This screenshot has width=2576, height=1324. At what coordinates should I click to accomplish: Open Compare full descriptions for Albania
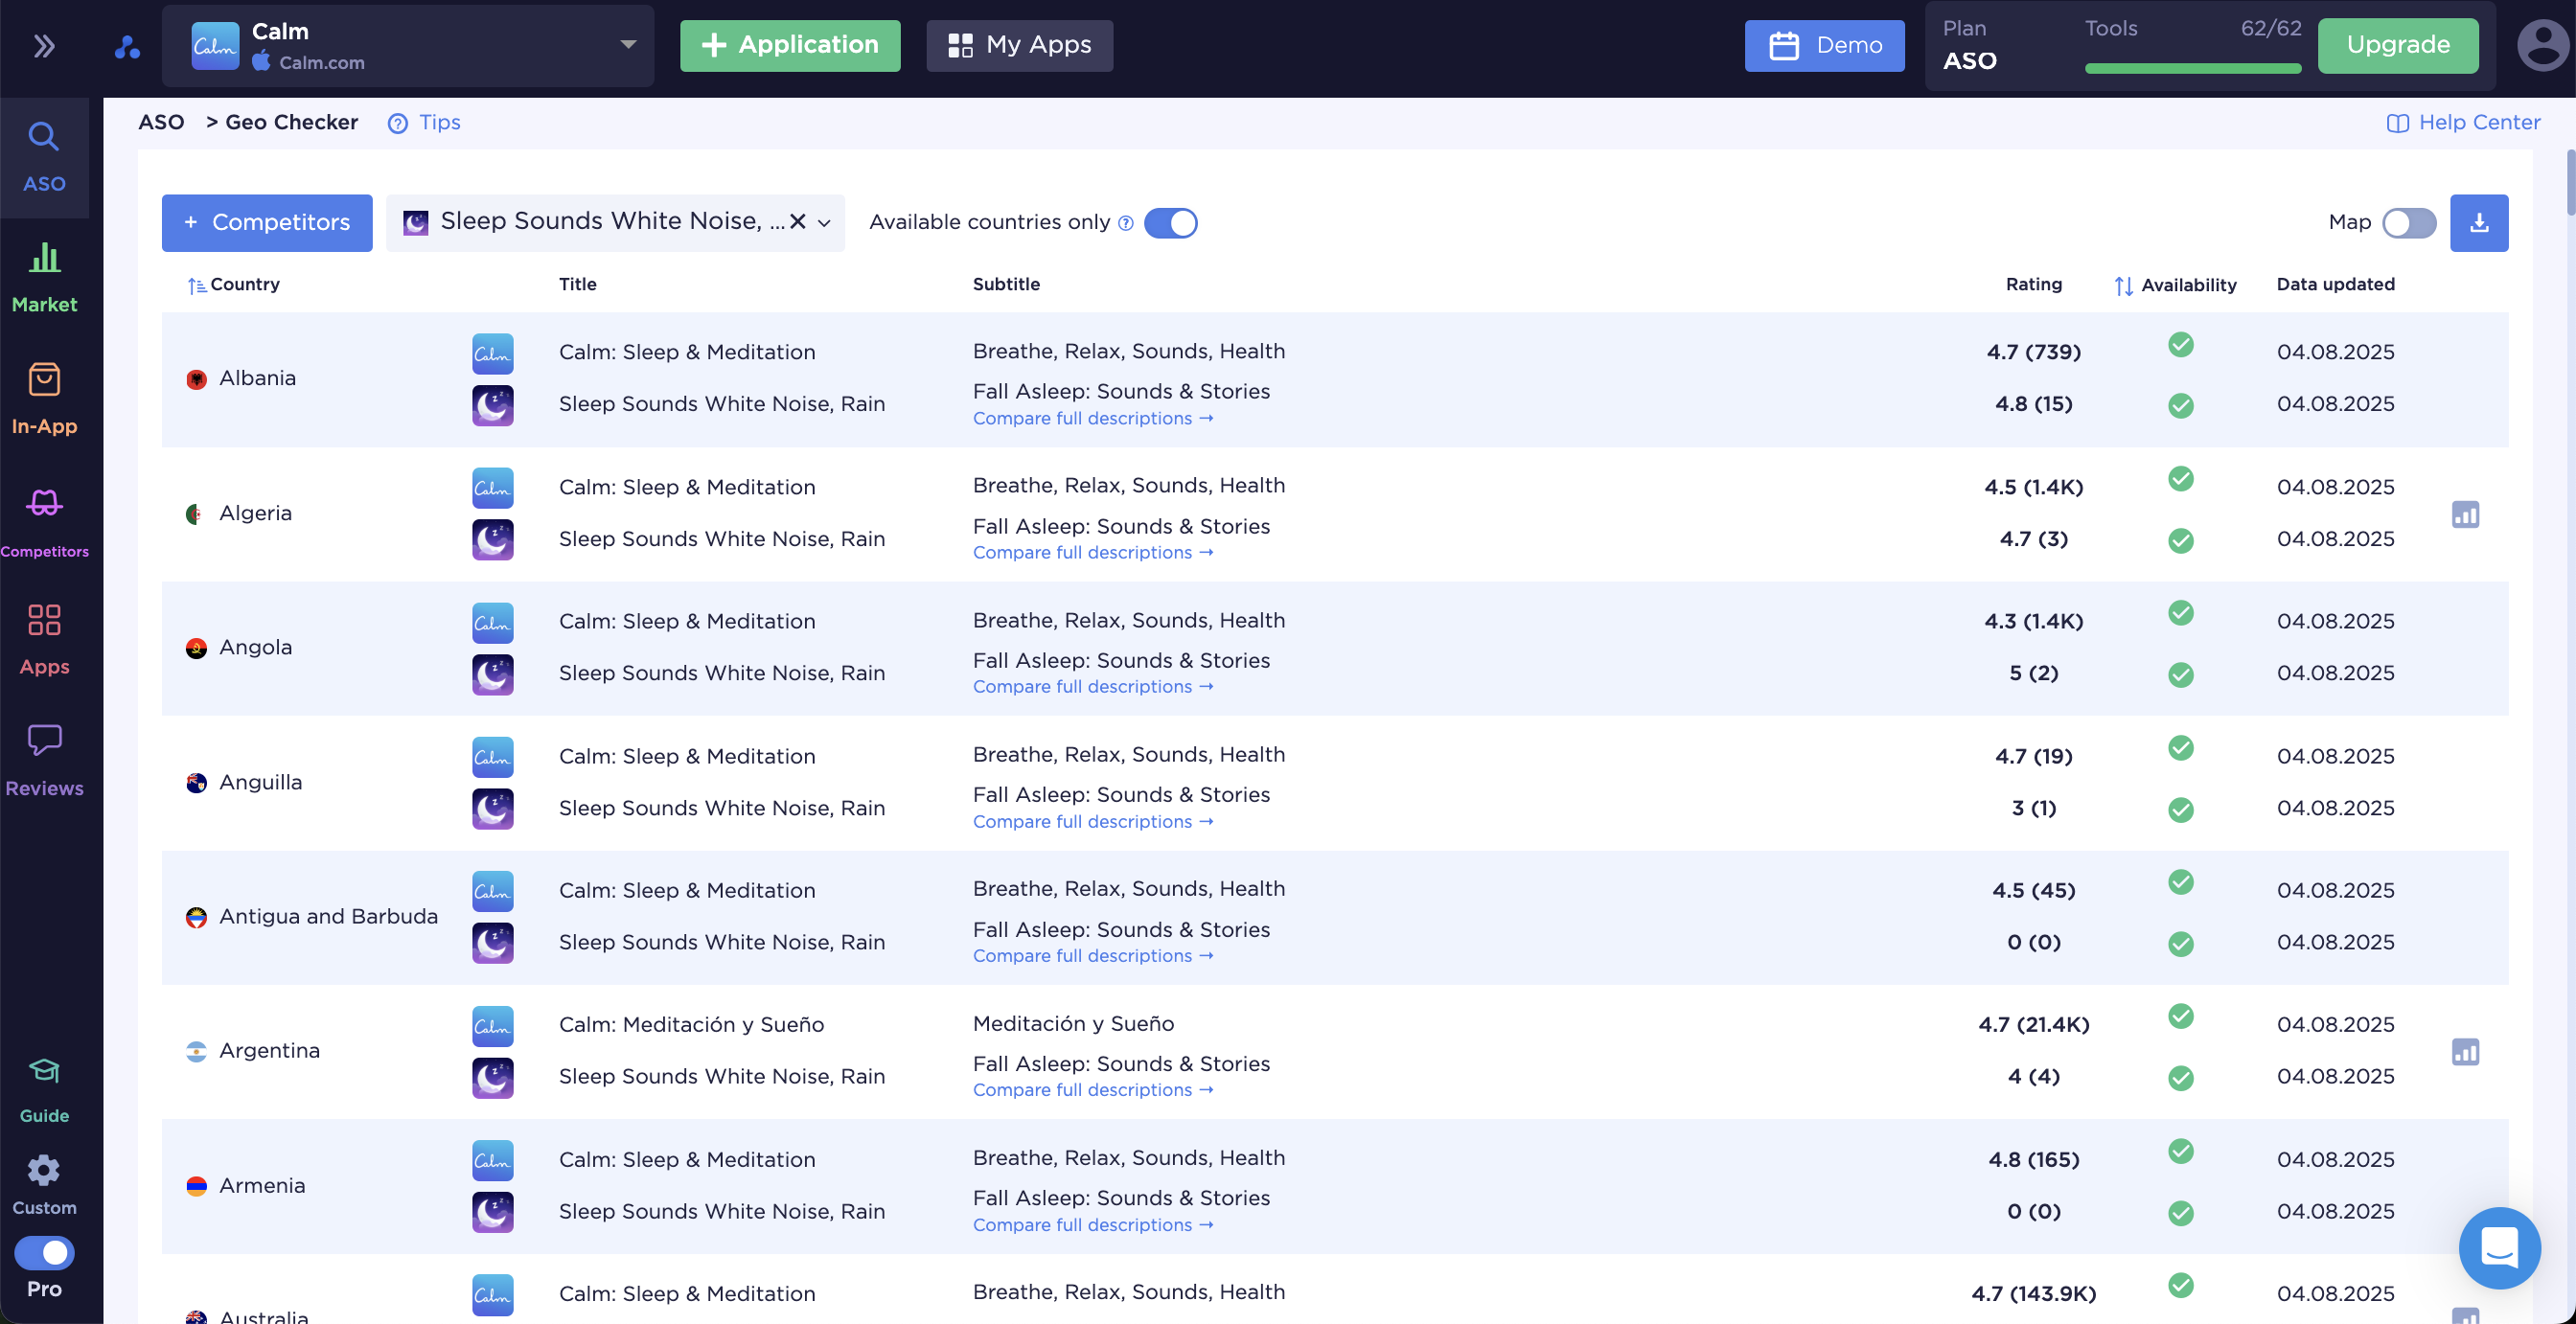(x=1093, y=418)
